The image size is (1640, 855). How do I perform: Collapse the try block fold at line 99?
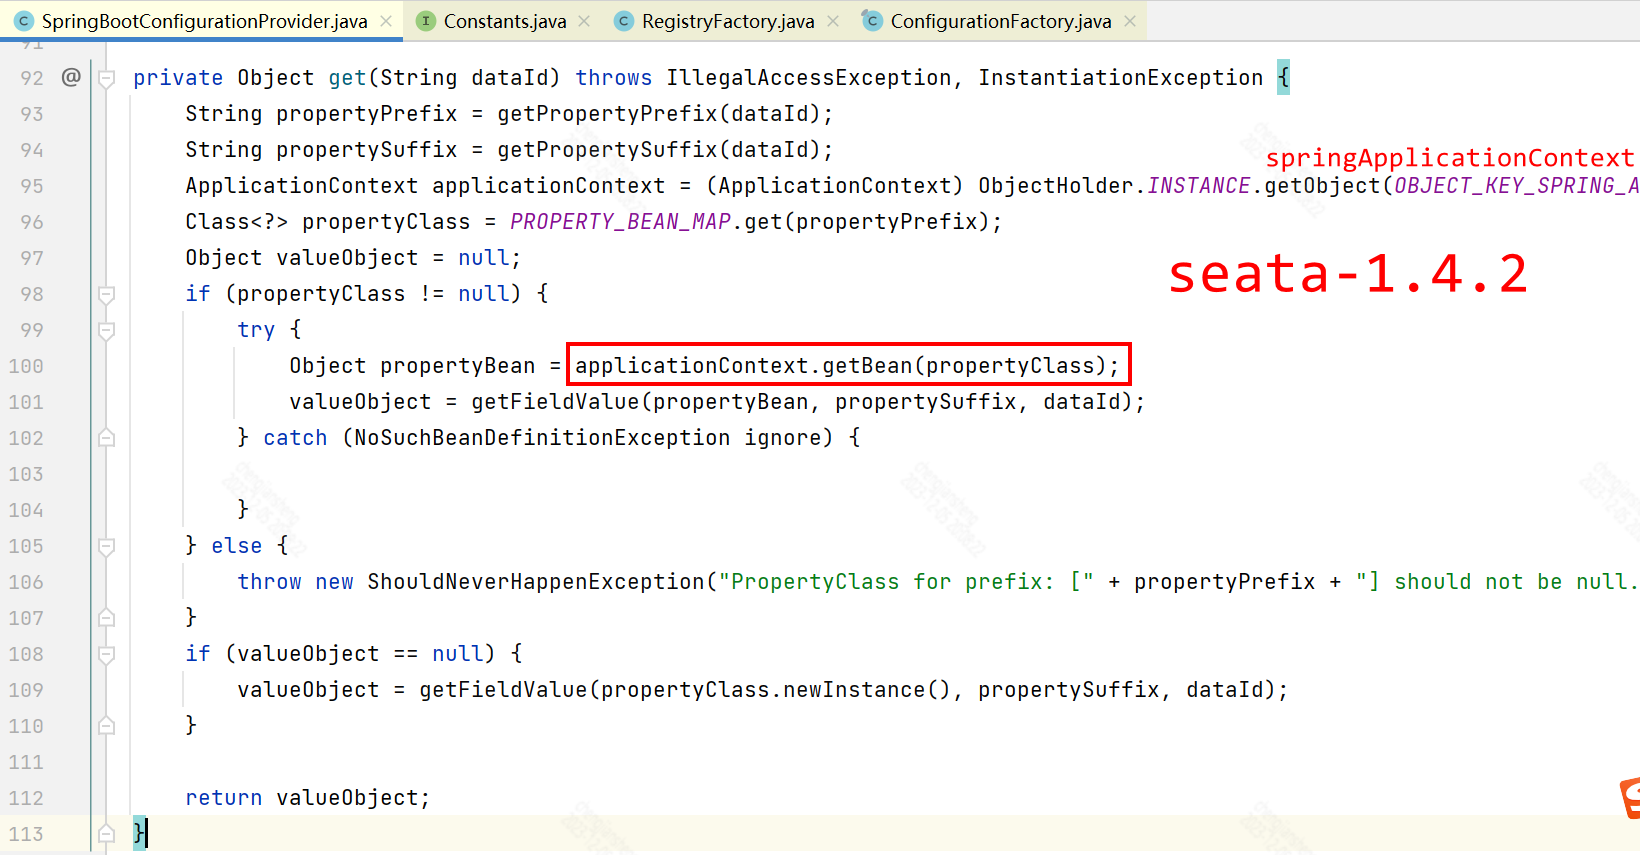pyautogui.click(x=106, y=330)
